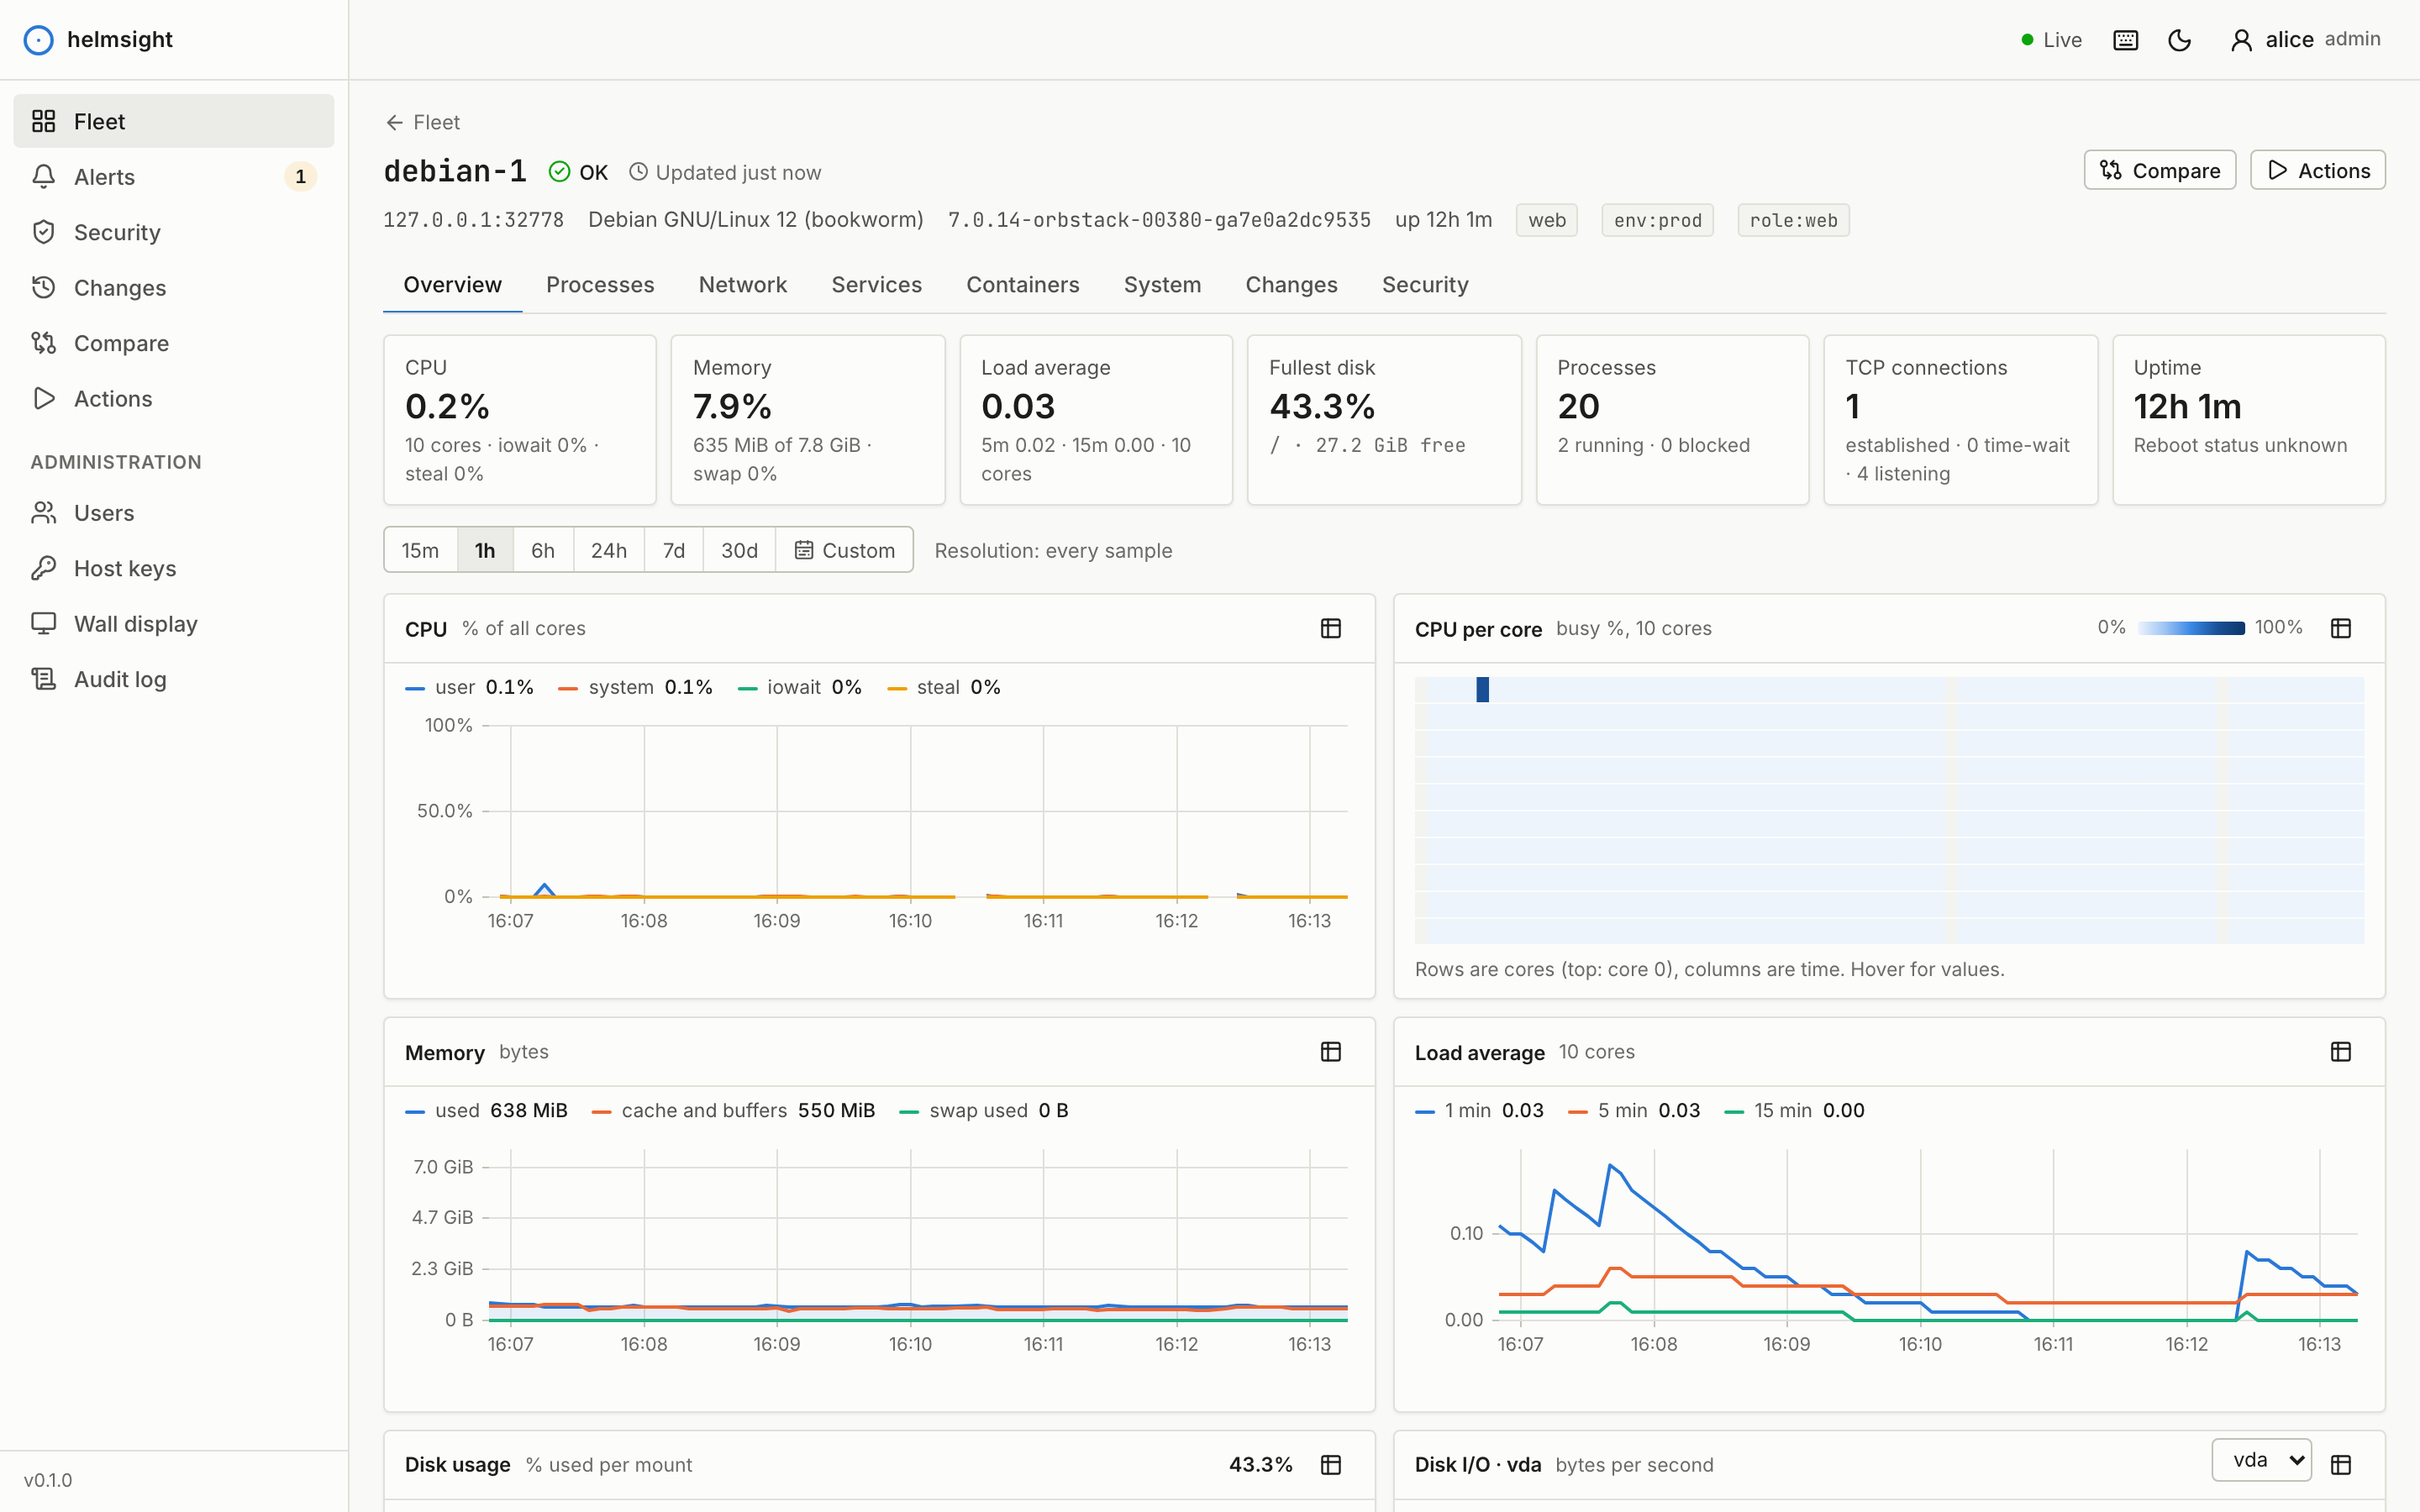The image size is (2420, 1512).
Task: Click the env:prod tag
Action: [1657, 220]
